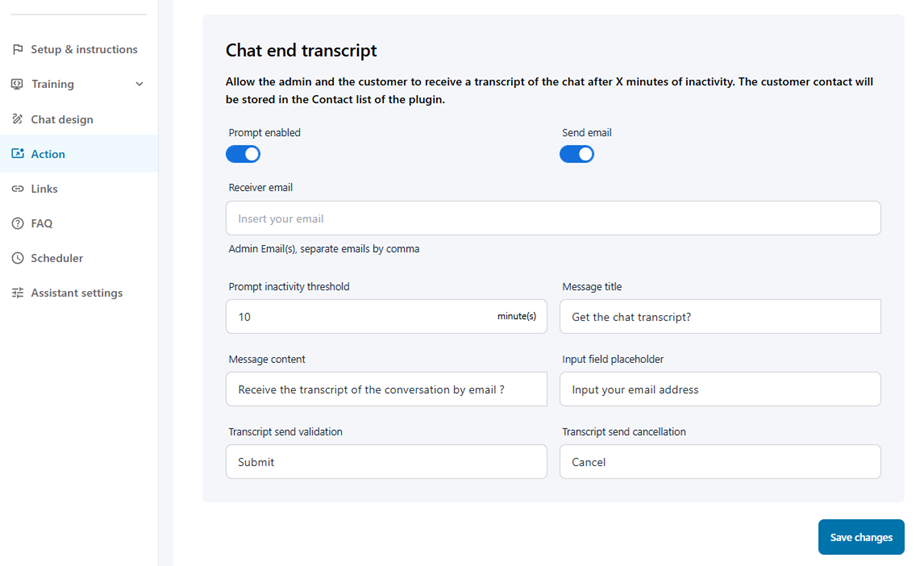Click the Message content text field
Image resolution: width=920 pixels, height=566 pixels.
coord(386,390)
